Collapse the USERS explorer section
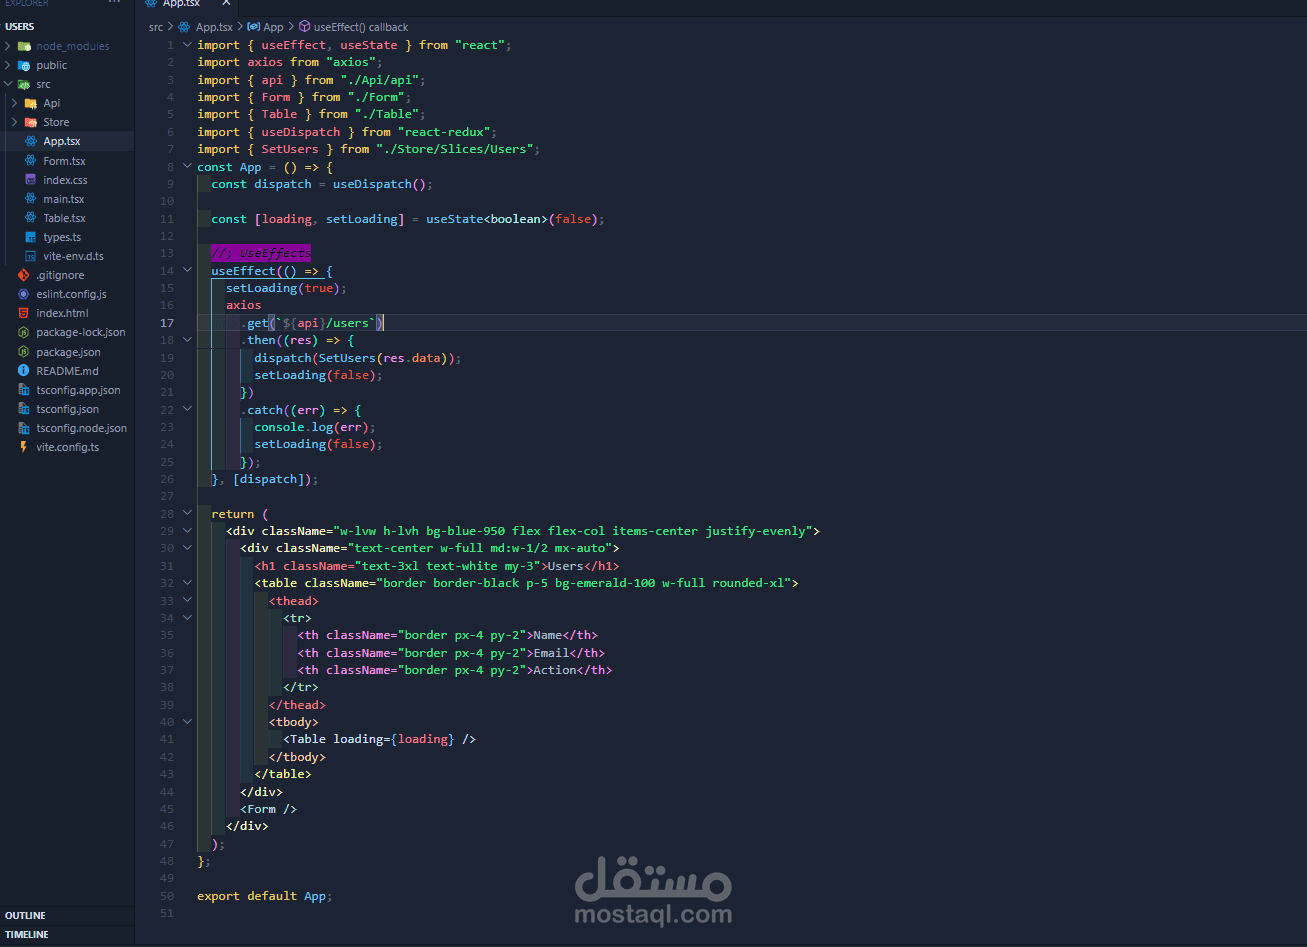 (19, 27)
